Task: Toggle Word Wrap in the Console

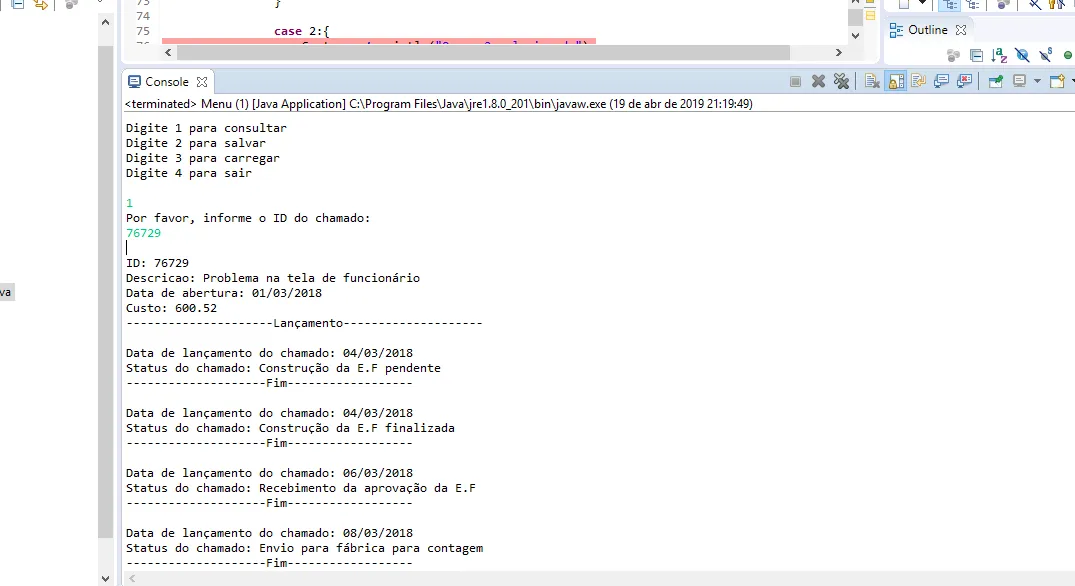Action: [x=919, y=82]
